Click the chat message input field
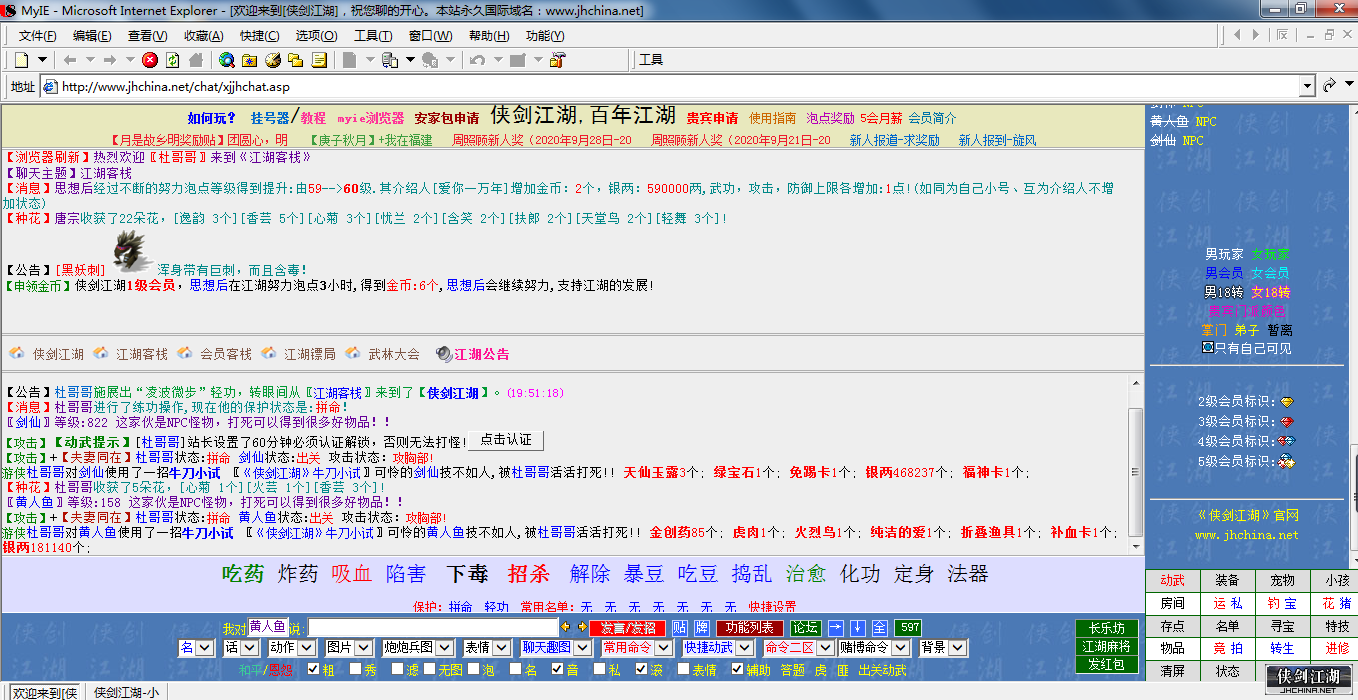 [433, 628]
